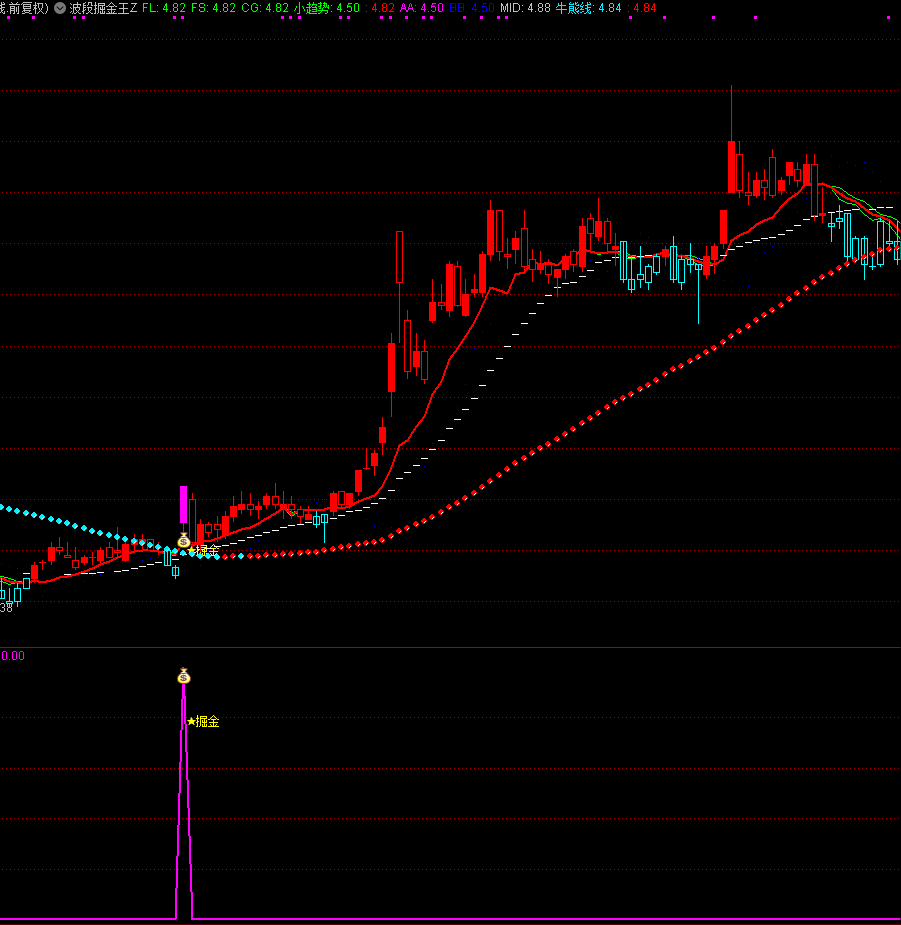Click the 前复权 adjustment label at top-left
The width and height of the screenshot is (901, 925).
[25, 8]
